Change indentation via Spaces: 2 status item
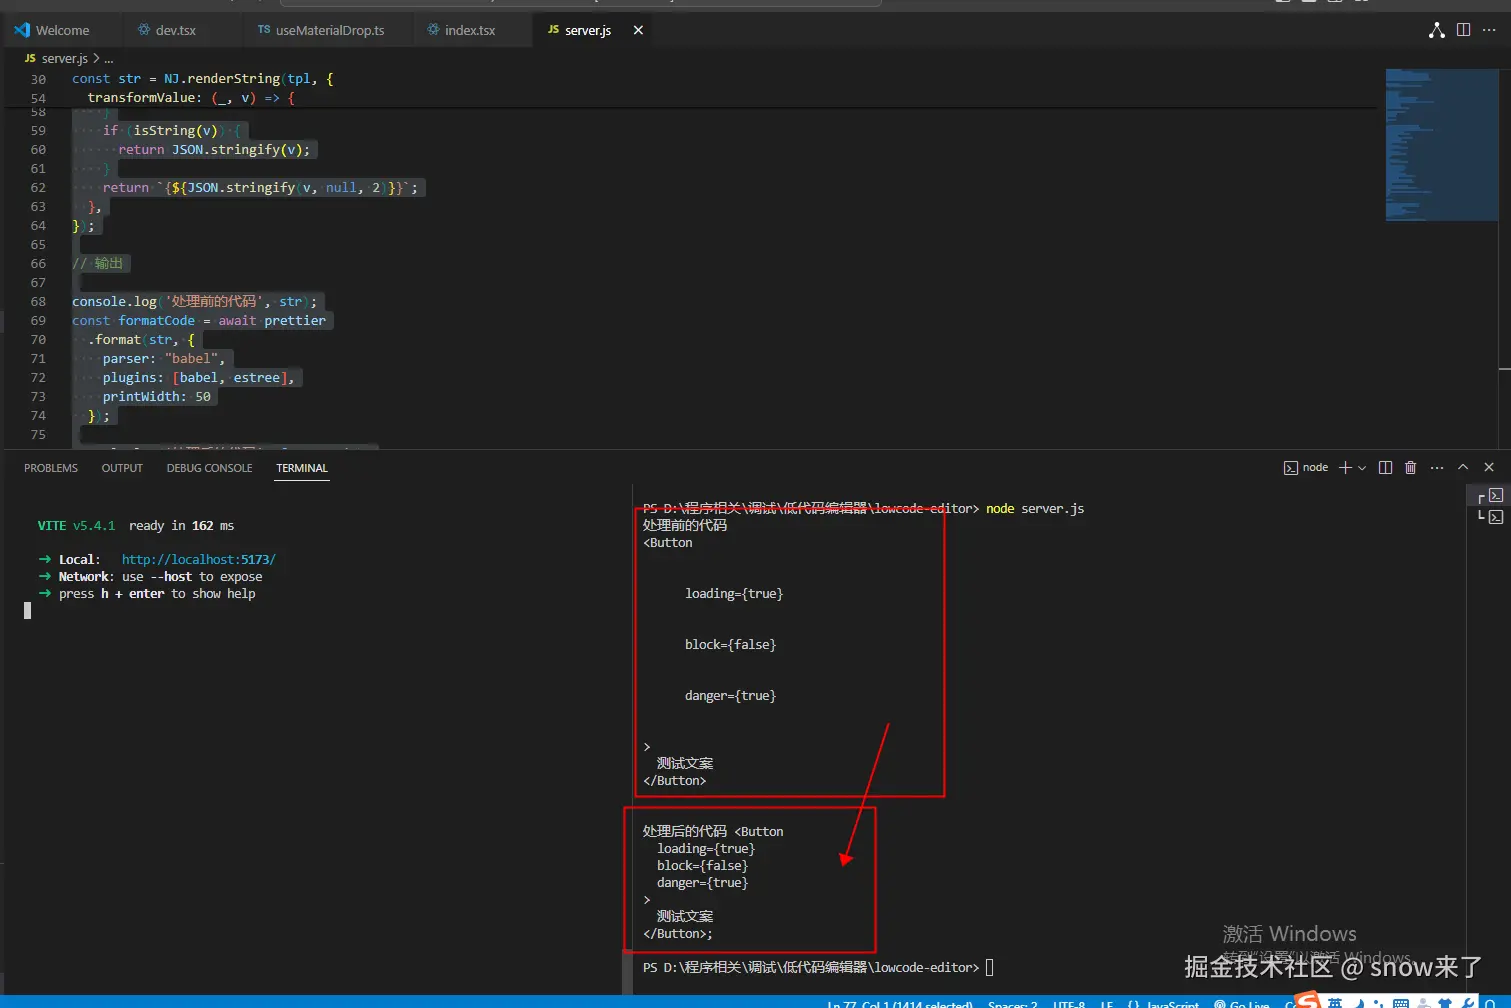The width and height of the screenshot is (1511, 1008). coord(1012,1004)
